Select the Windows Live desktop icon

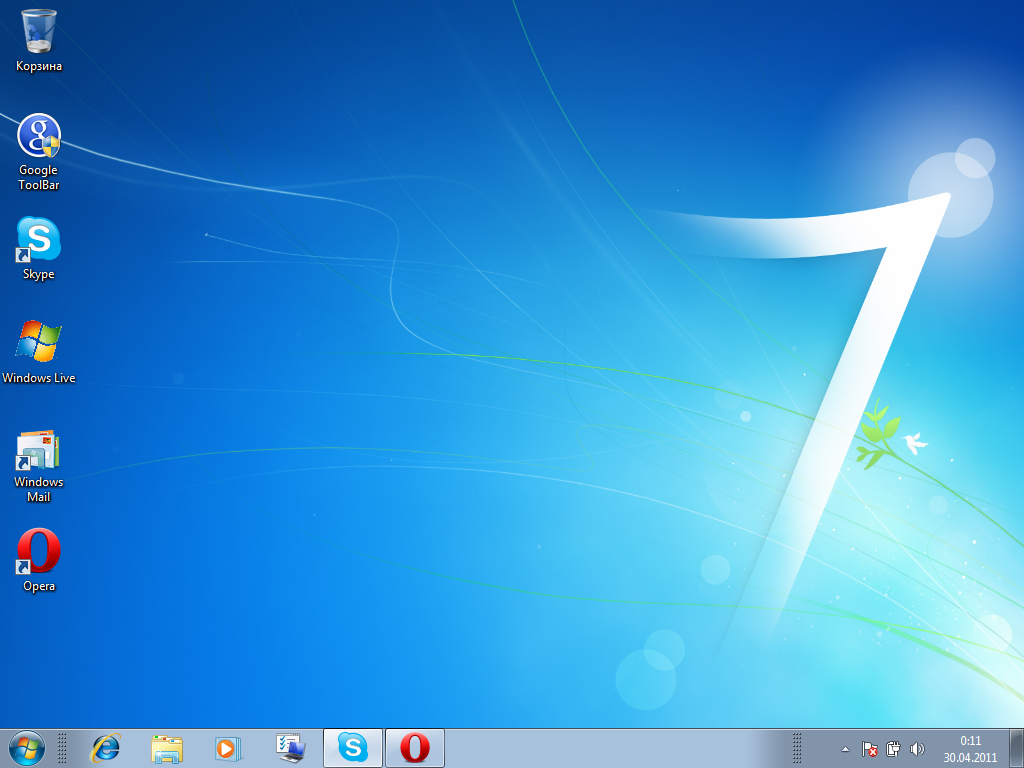(39, 343)
